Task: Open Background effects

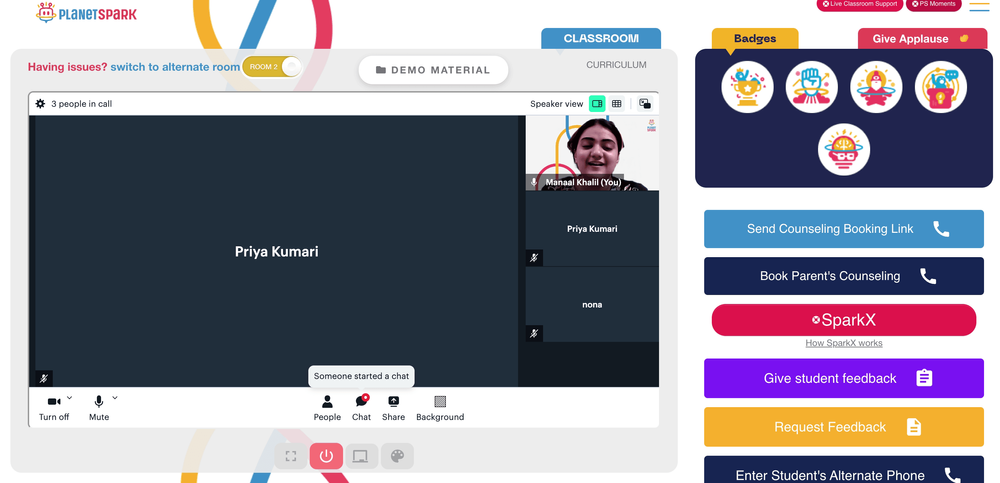Action: 440,408
